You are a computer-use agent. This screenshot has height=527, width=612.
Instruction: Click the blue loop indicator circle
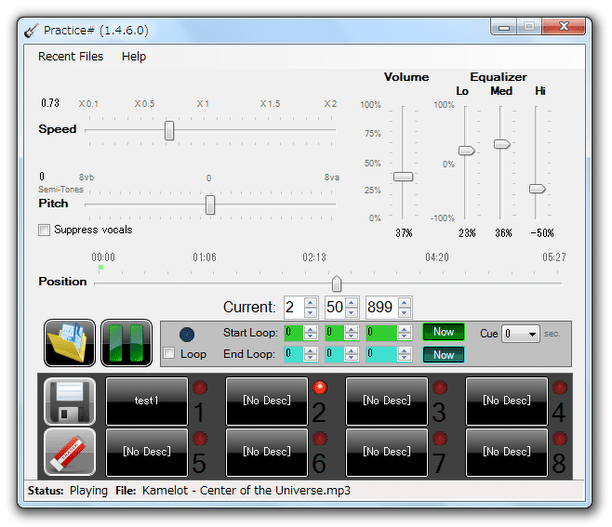(x=187, y=334)
